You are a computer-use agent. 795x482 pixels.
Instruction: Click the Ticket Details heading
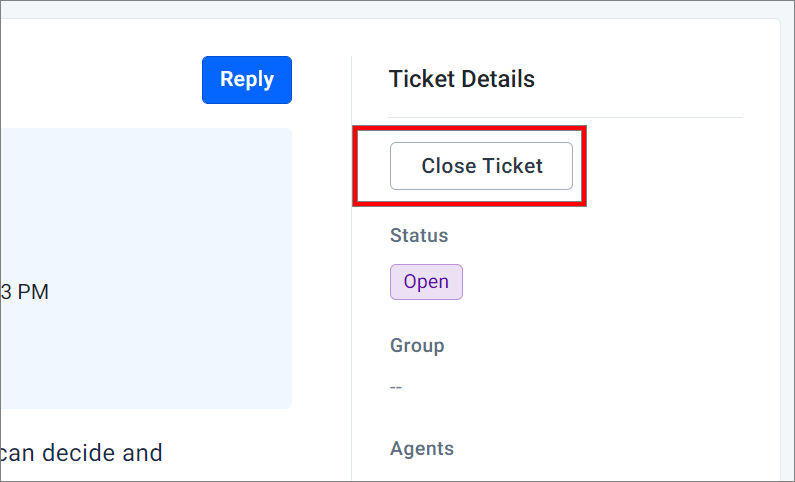point(461,79)
